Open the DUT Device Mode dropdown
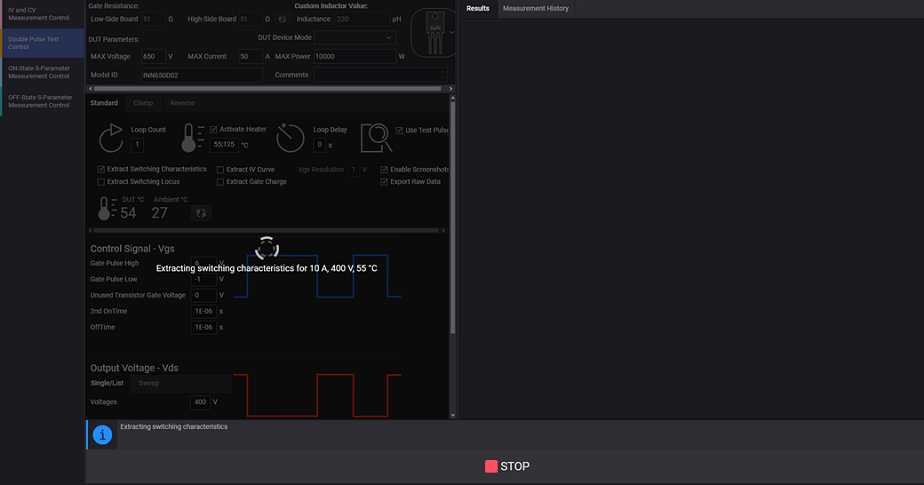Screen dimensions: 924x485 (355, 38)
